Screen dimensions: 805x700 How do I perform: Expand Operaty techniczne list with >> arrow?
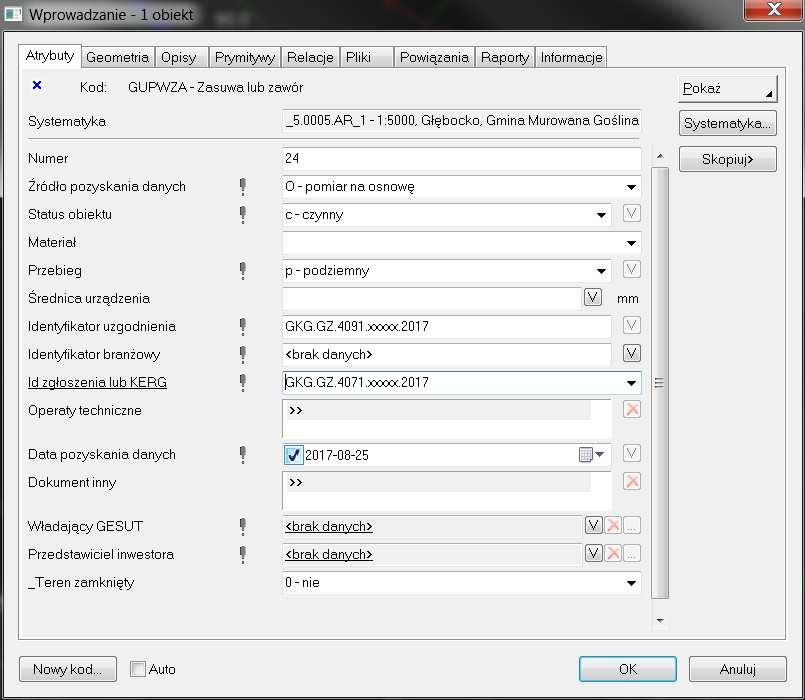pyautogui.click(x=296, y=410)
